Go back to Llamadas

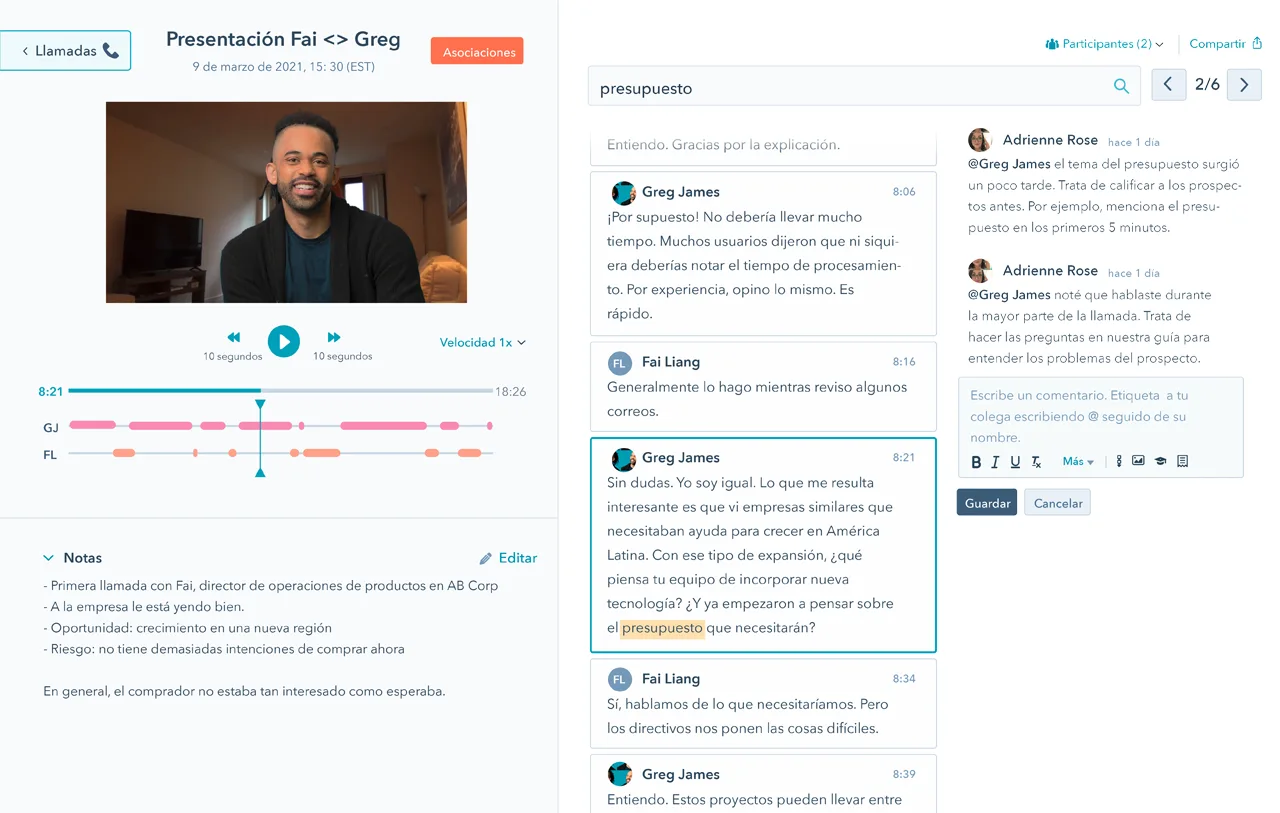pos(65,50)
